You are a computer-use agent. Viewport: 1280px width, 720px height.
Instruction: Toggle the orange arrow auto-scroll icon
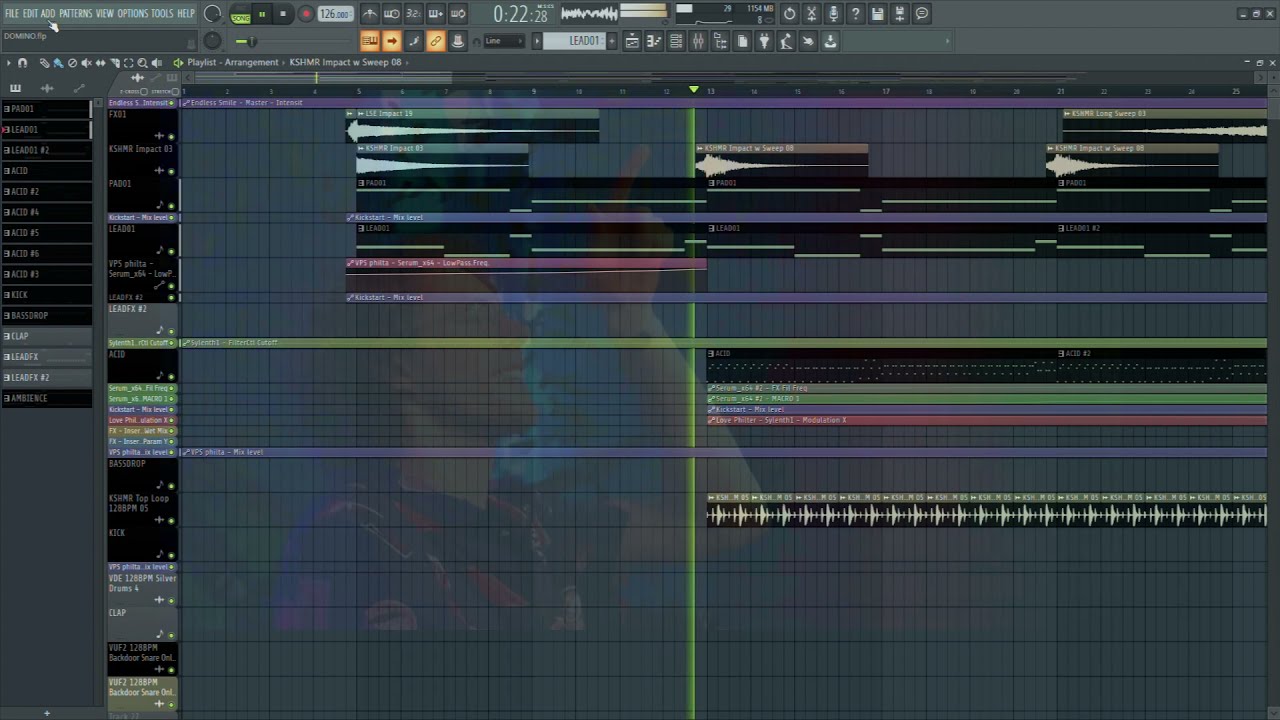click(392, 41)
